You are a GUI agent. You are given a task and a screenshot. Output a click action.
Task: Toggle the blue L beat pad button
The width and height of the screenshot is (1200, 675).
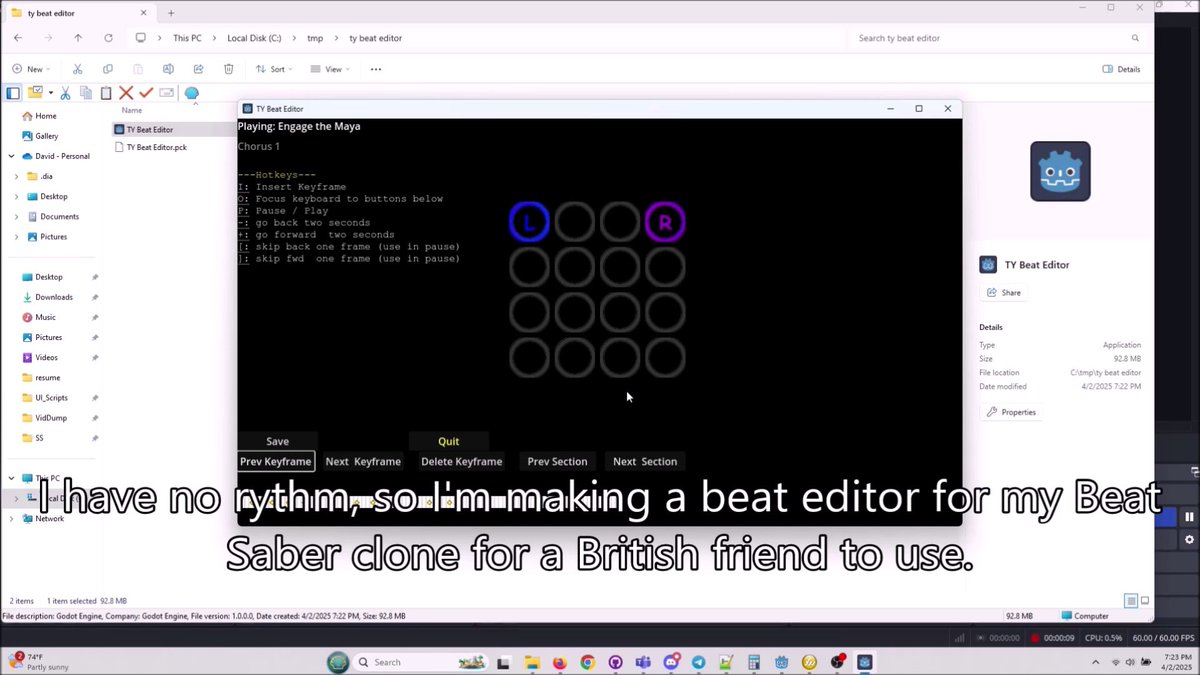[529, 221]
